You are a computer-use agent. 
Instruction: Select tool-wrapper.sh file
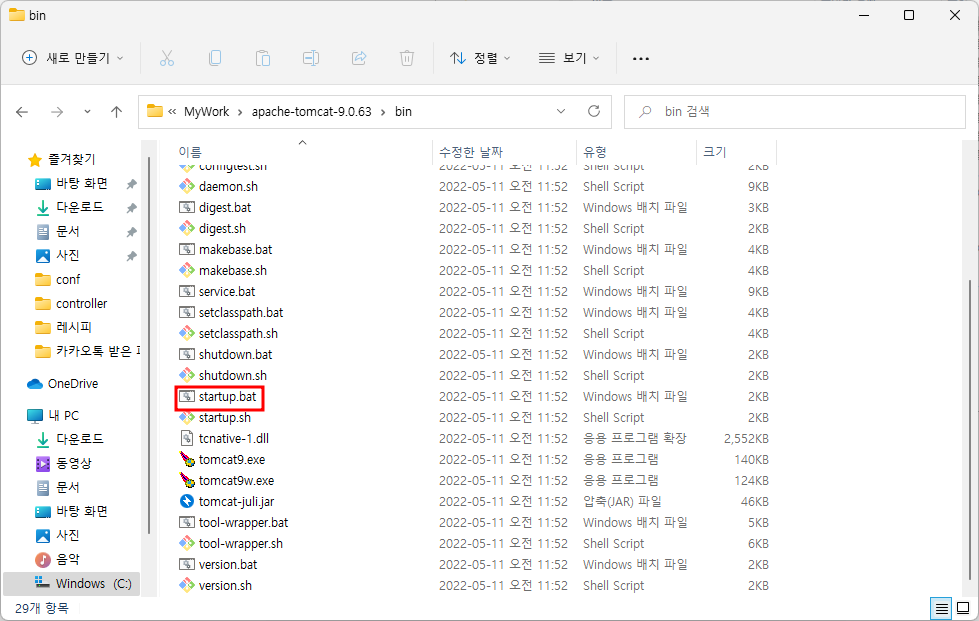click(240, 544)
